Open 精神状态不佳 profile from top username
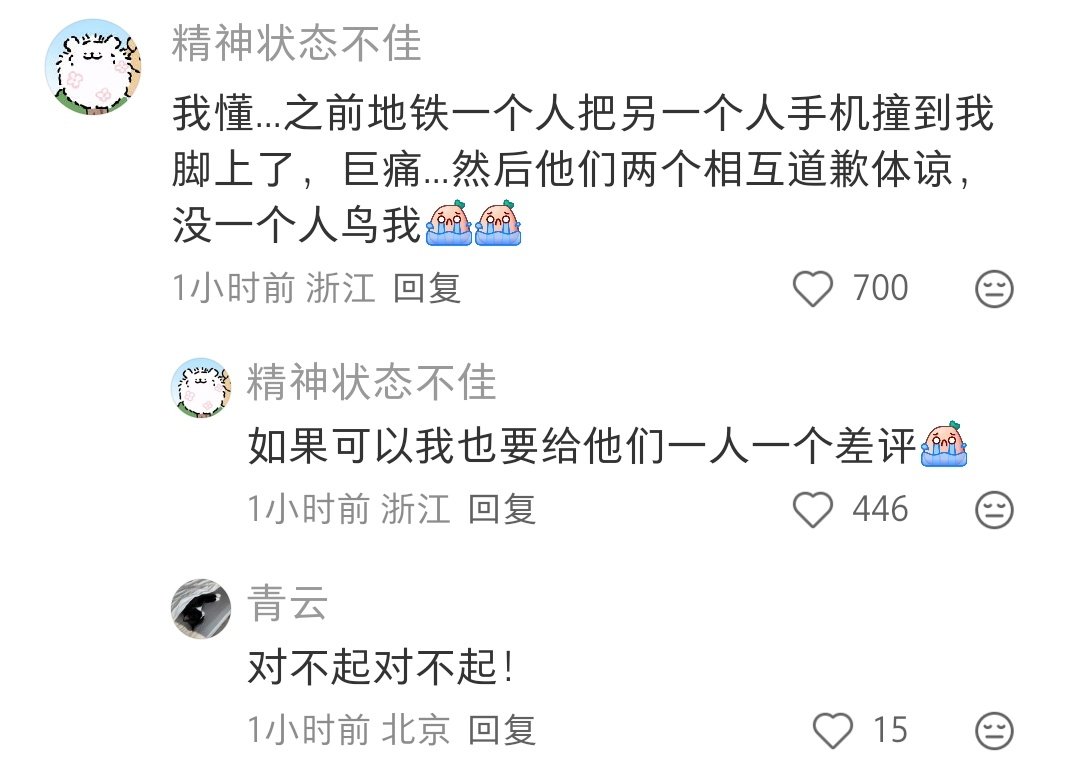1080x779 pixels. click(296, 43)
